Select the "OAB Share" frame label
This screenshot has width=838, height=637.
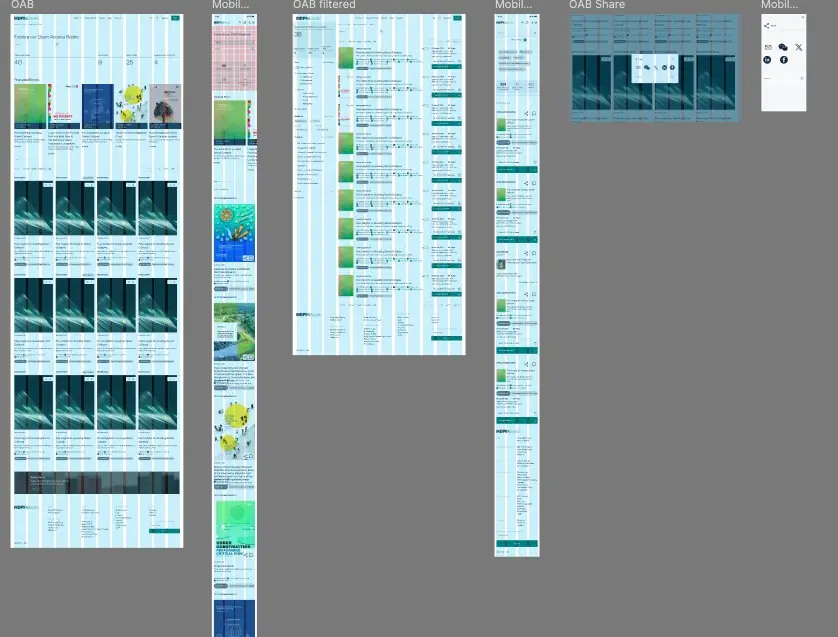coord(597,5)
